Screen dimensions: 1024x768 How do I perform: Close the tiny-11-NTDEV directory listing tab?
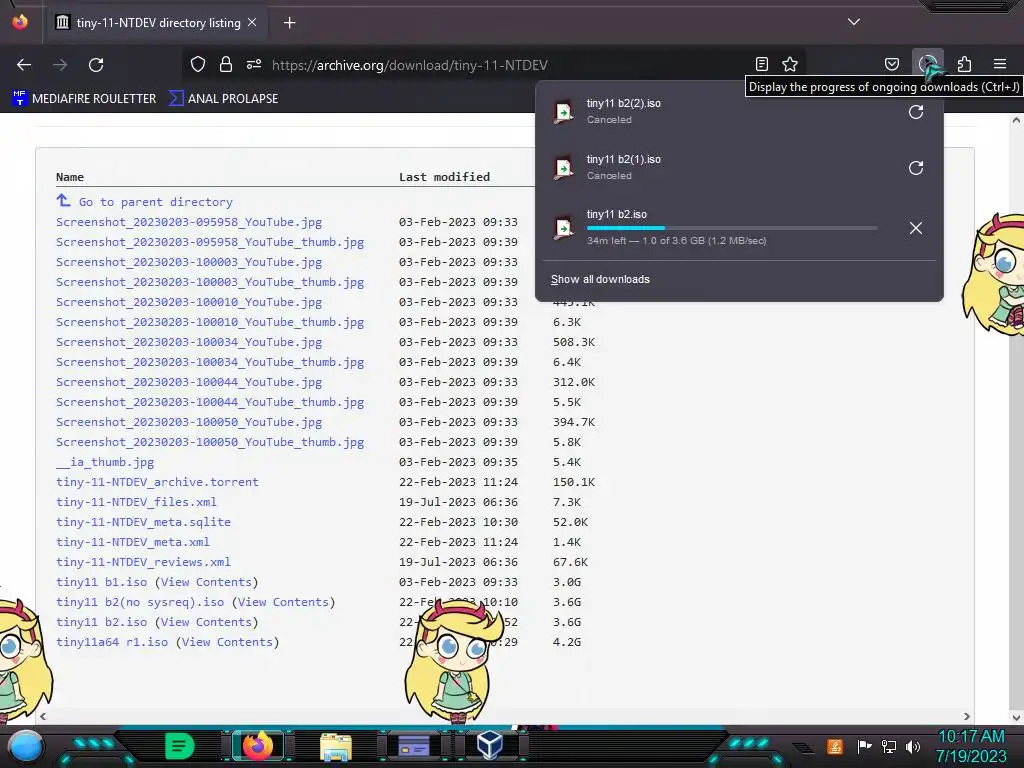coord(252,22)
